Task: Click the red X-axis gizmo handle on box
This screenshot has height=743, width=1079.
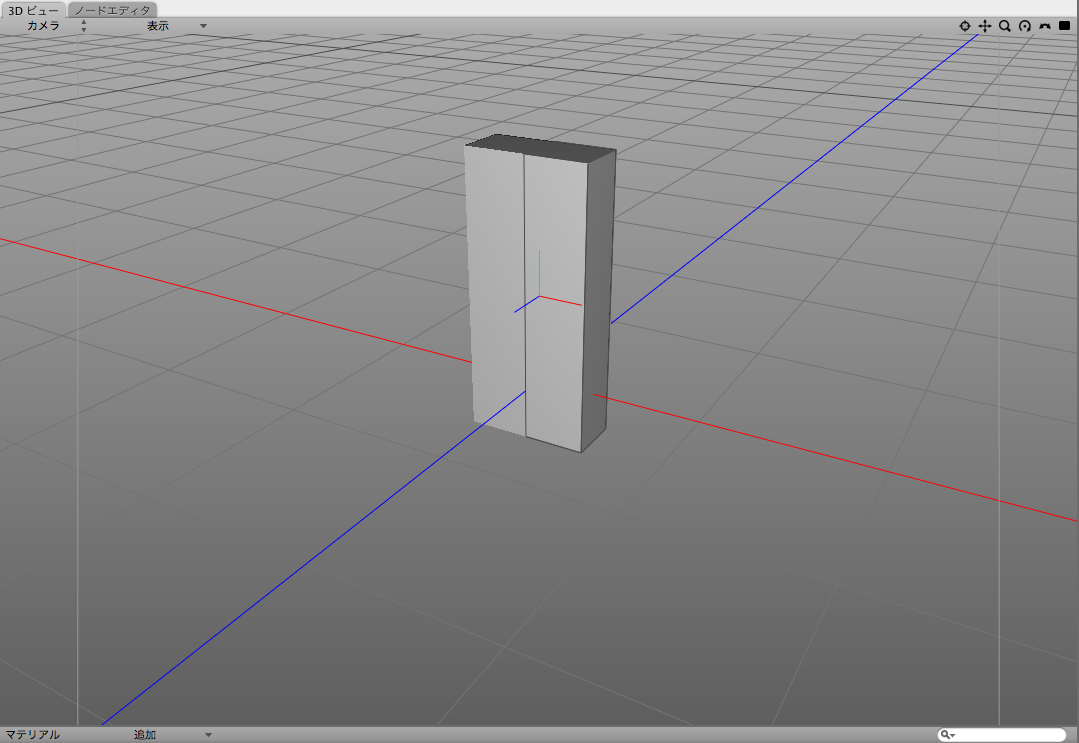Action: [561, 301]
